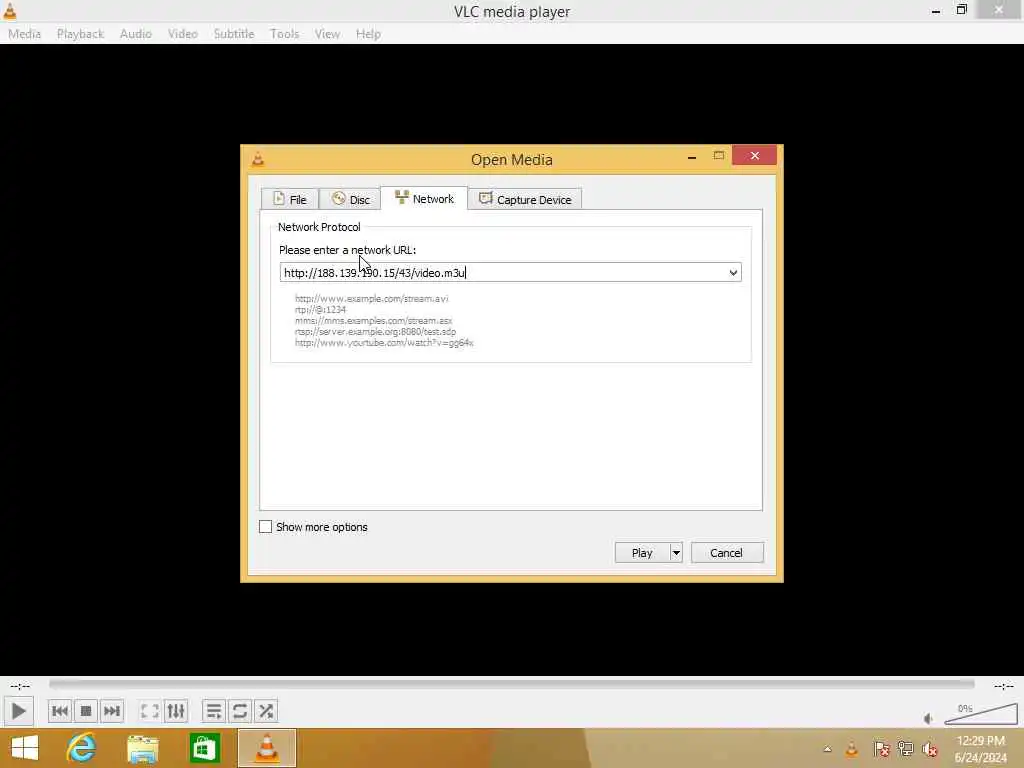Click elapsed time label left of seek bar
1024x768 pixels.
(20, 686)
